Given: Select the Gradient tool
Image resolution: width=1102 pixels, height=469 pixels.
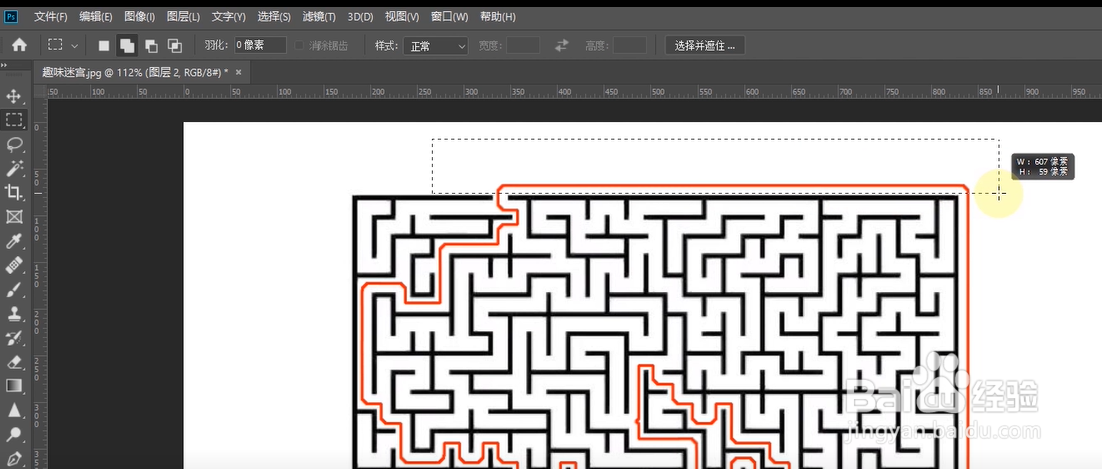Looking at the screenshot, I should (x=13, y=385).
